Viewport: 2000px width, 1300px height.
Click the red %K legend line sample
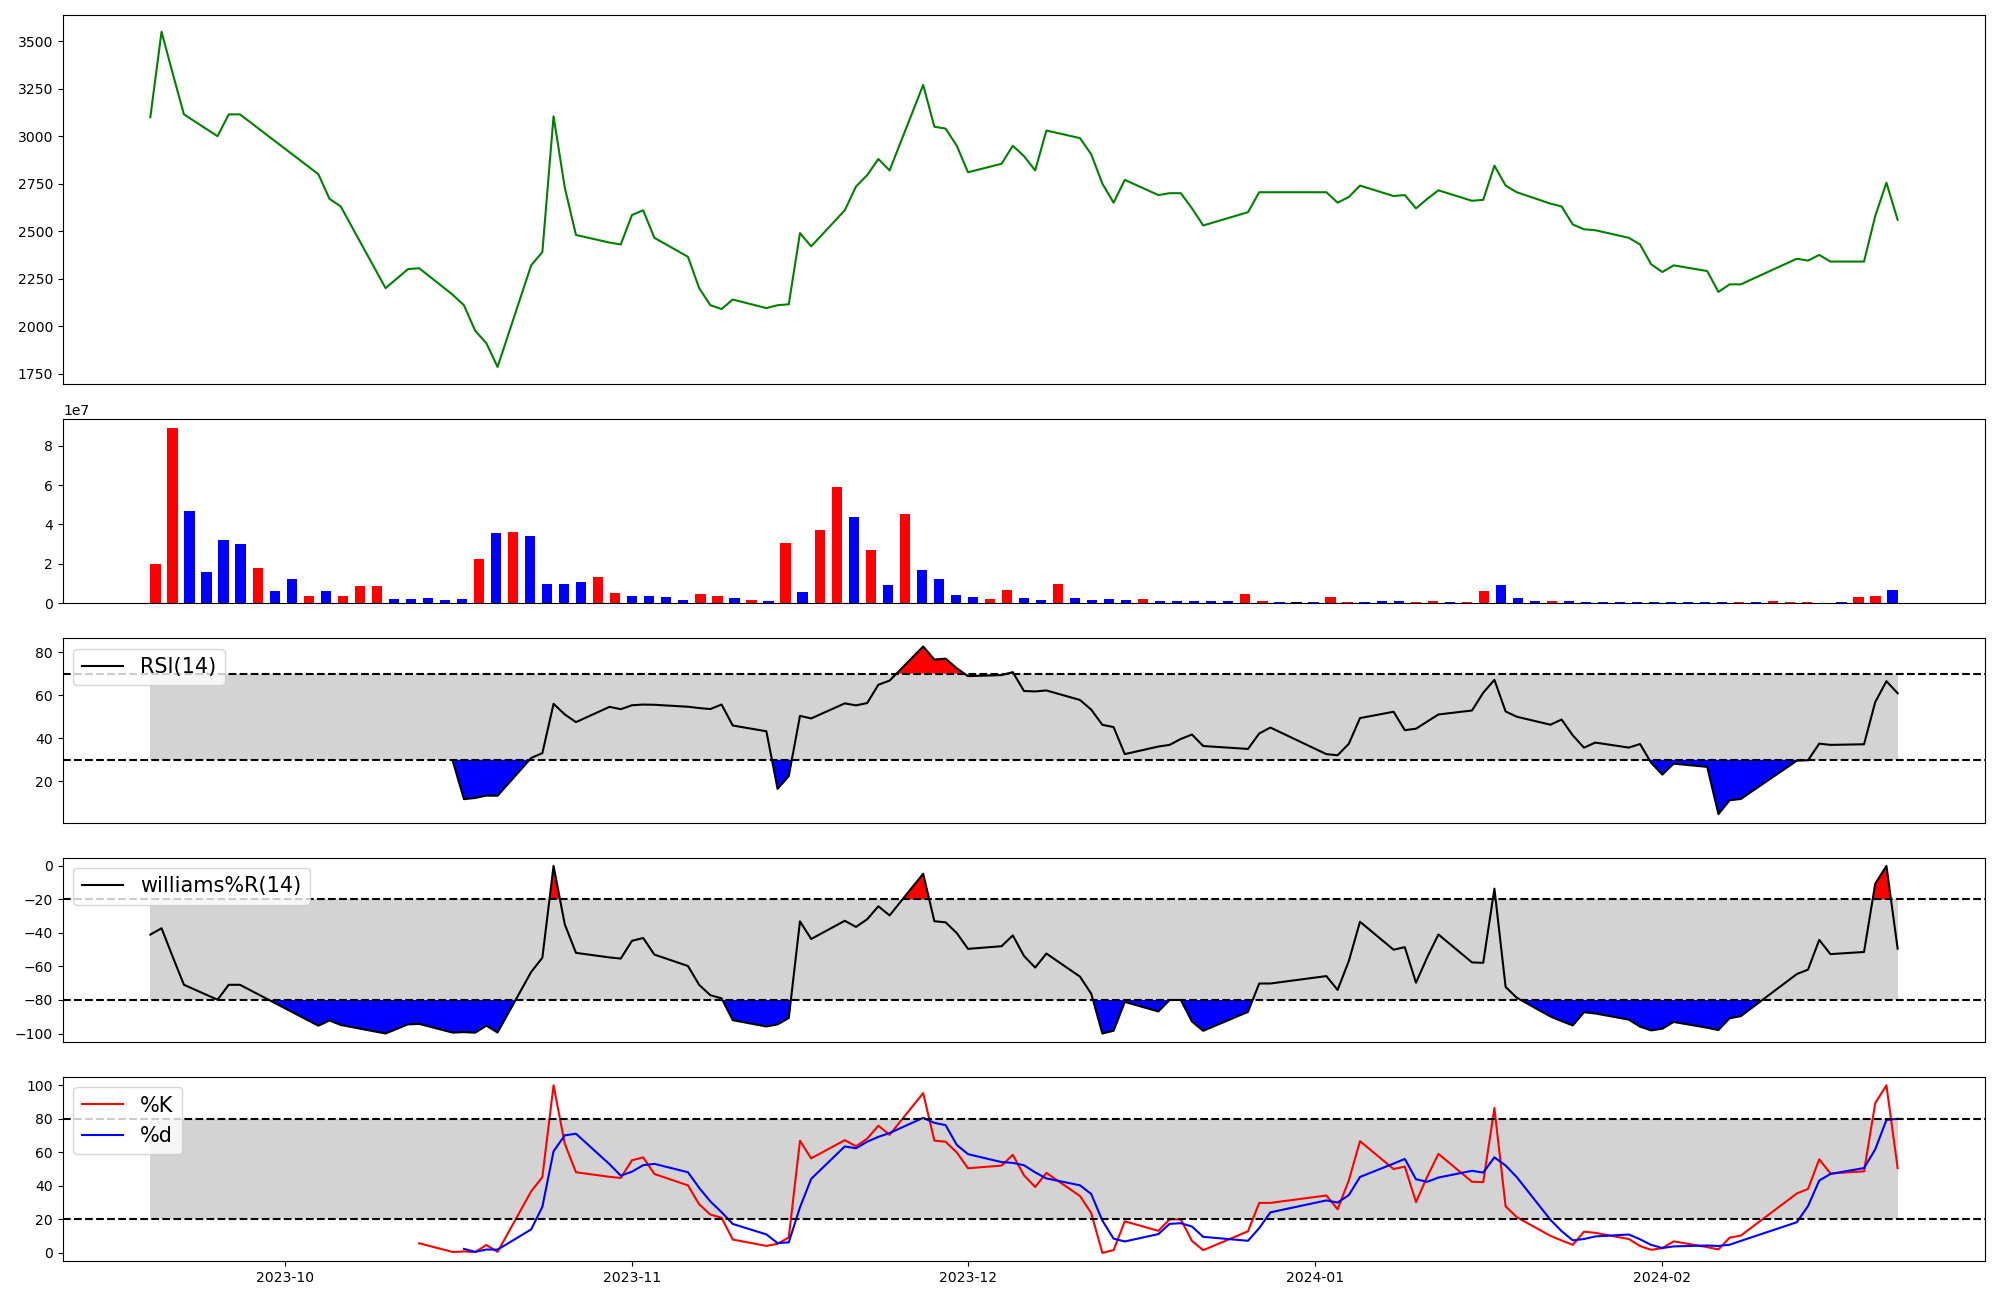click(x=102, y=1105)
